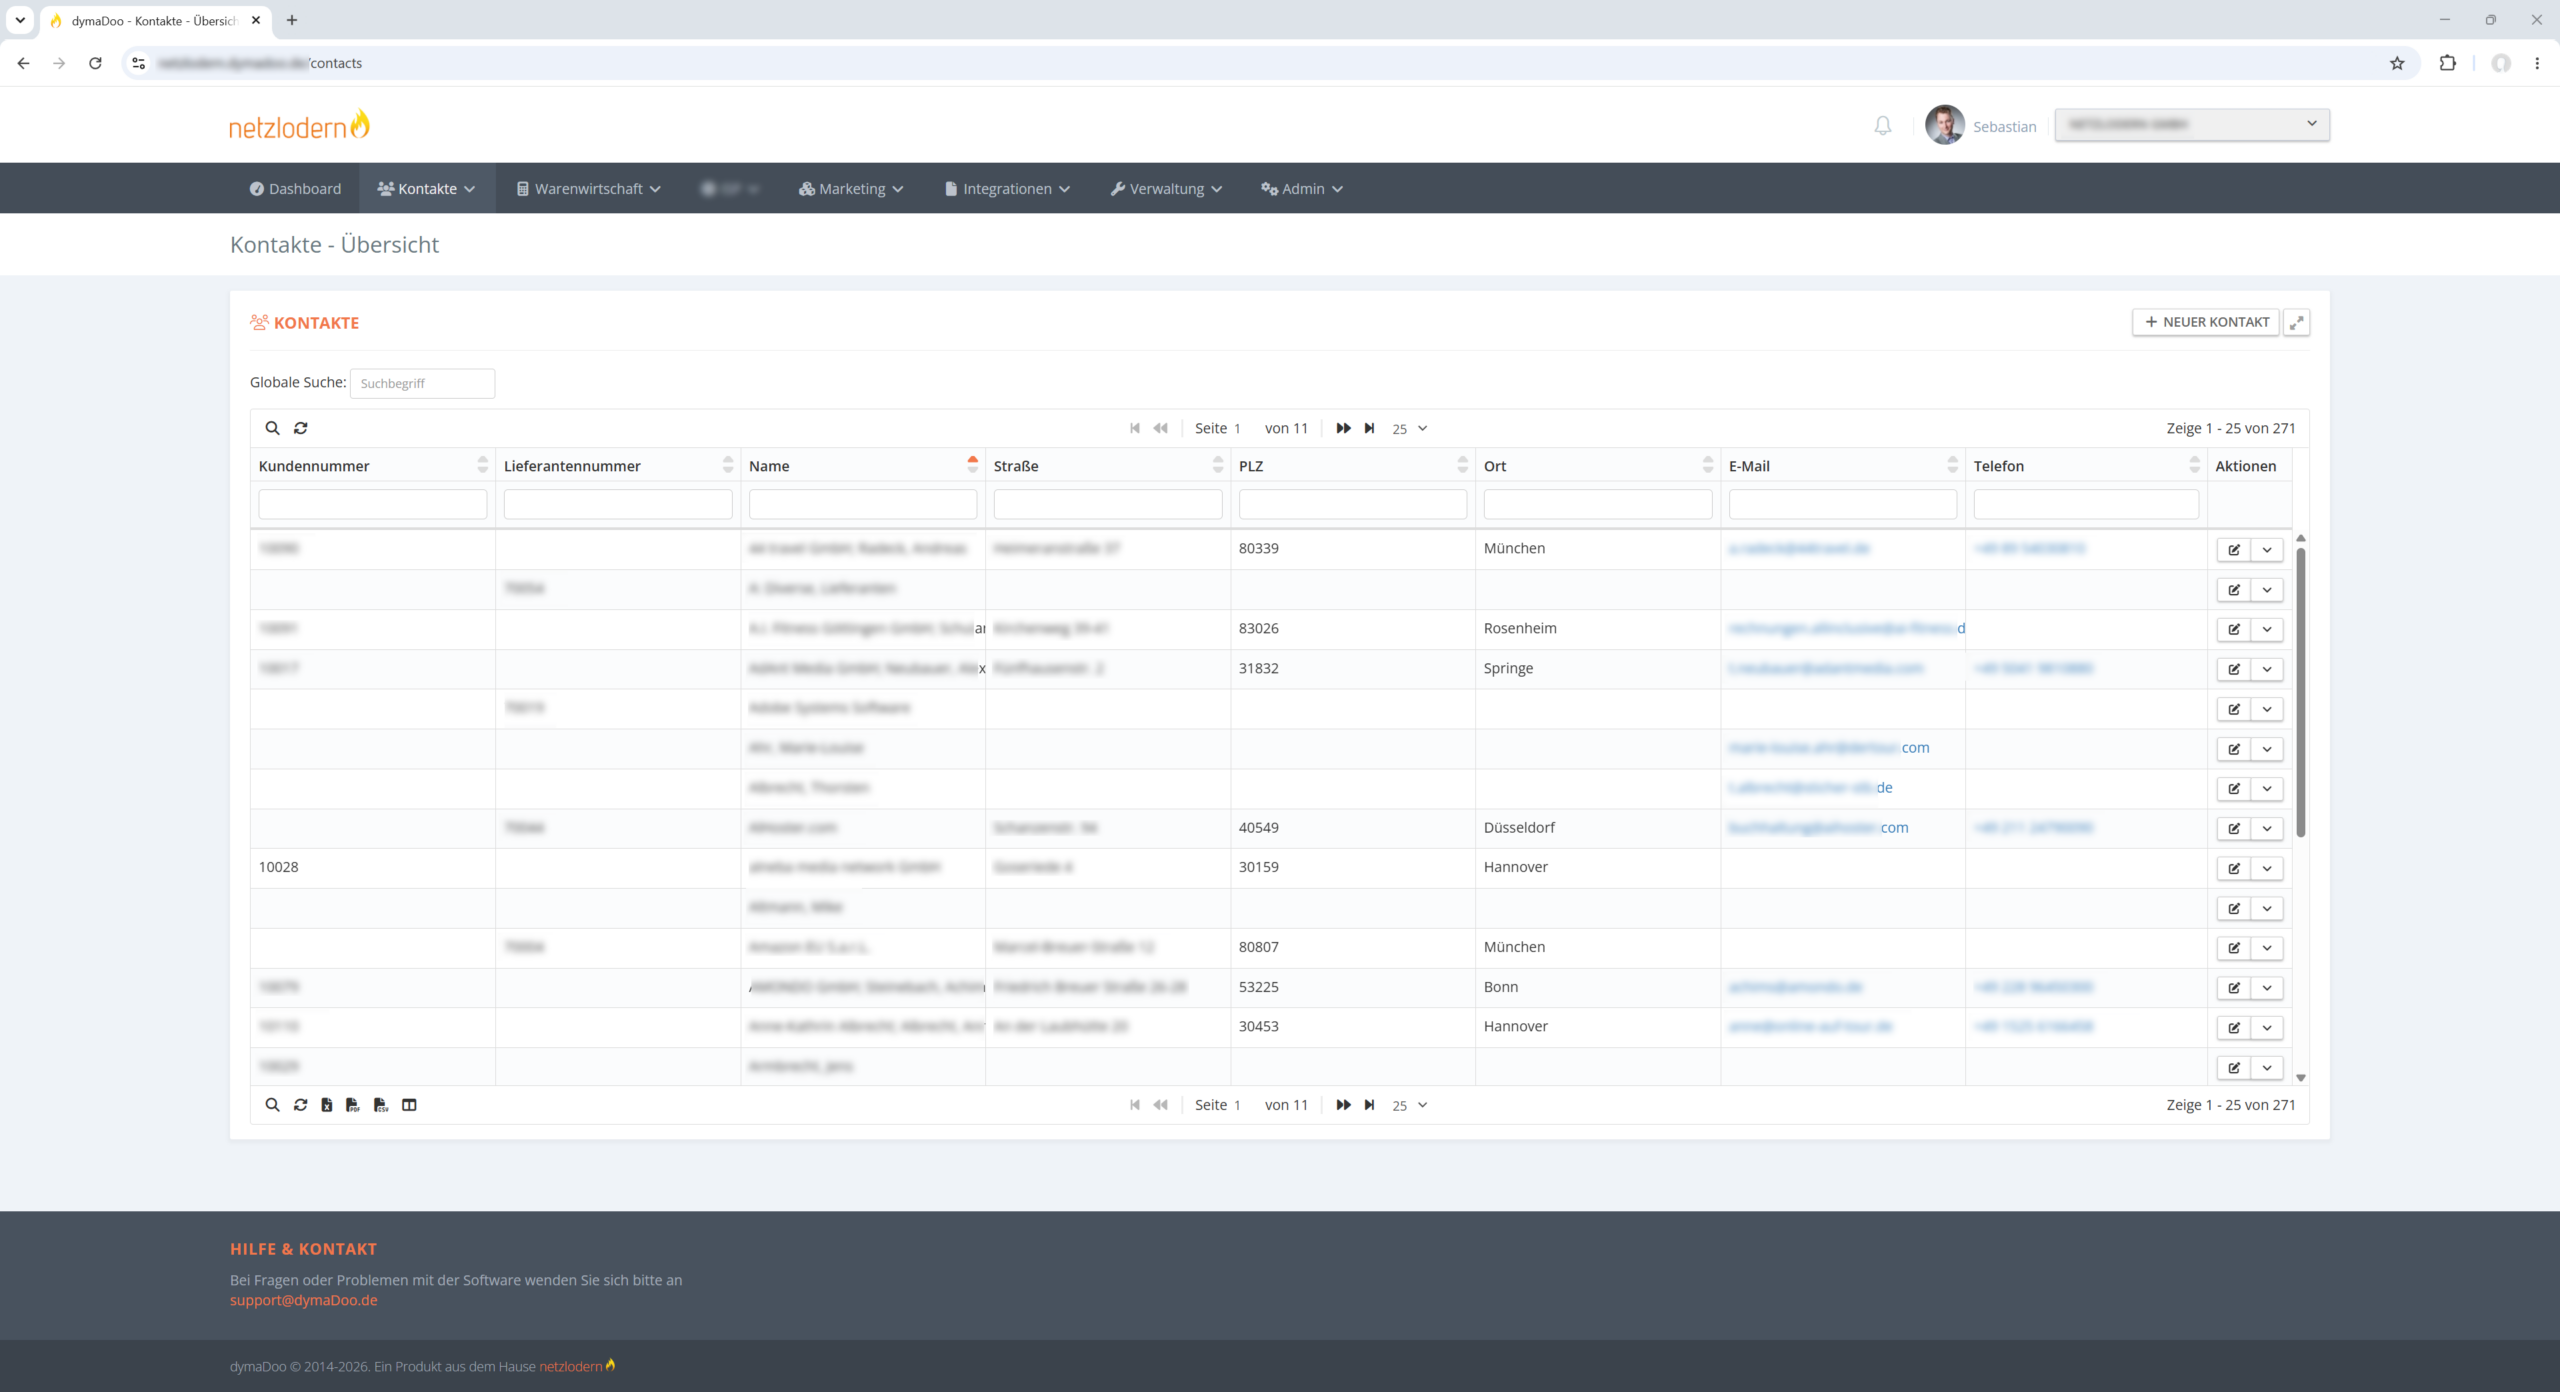Sort table by Ort column

(x=1597, y=466)
